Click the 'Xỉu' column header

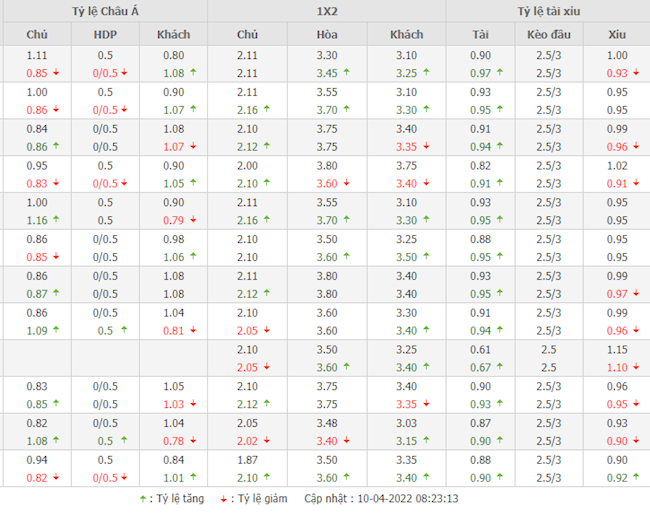coord(617,34)
